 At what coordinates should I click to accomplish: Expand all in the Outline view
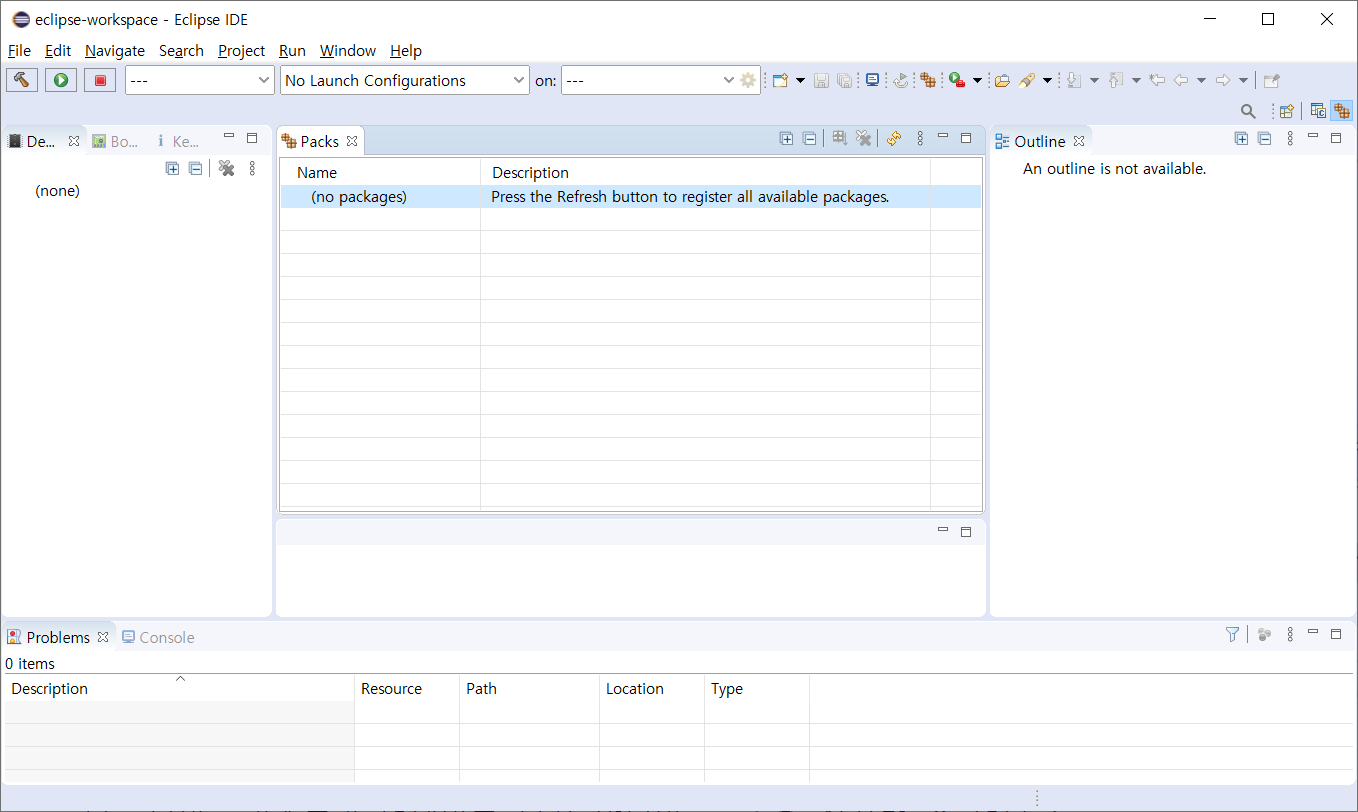tap(1241, 139)
